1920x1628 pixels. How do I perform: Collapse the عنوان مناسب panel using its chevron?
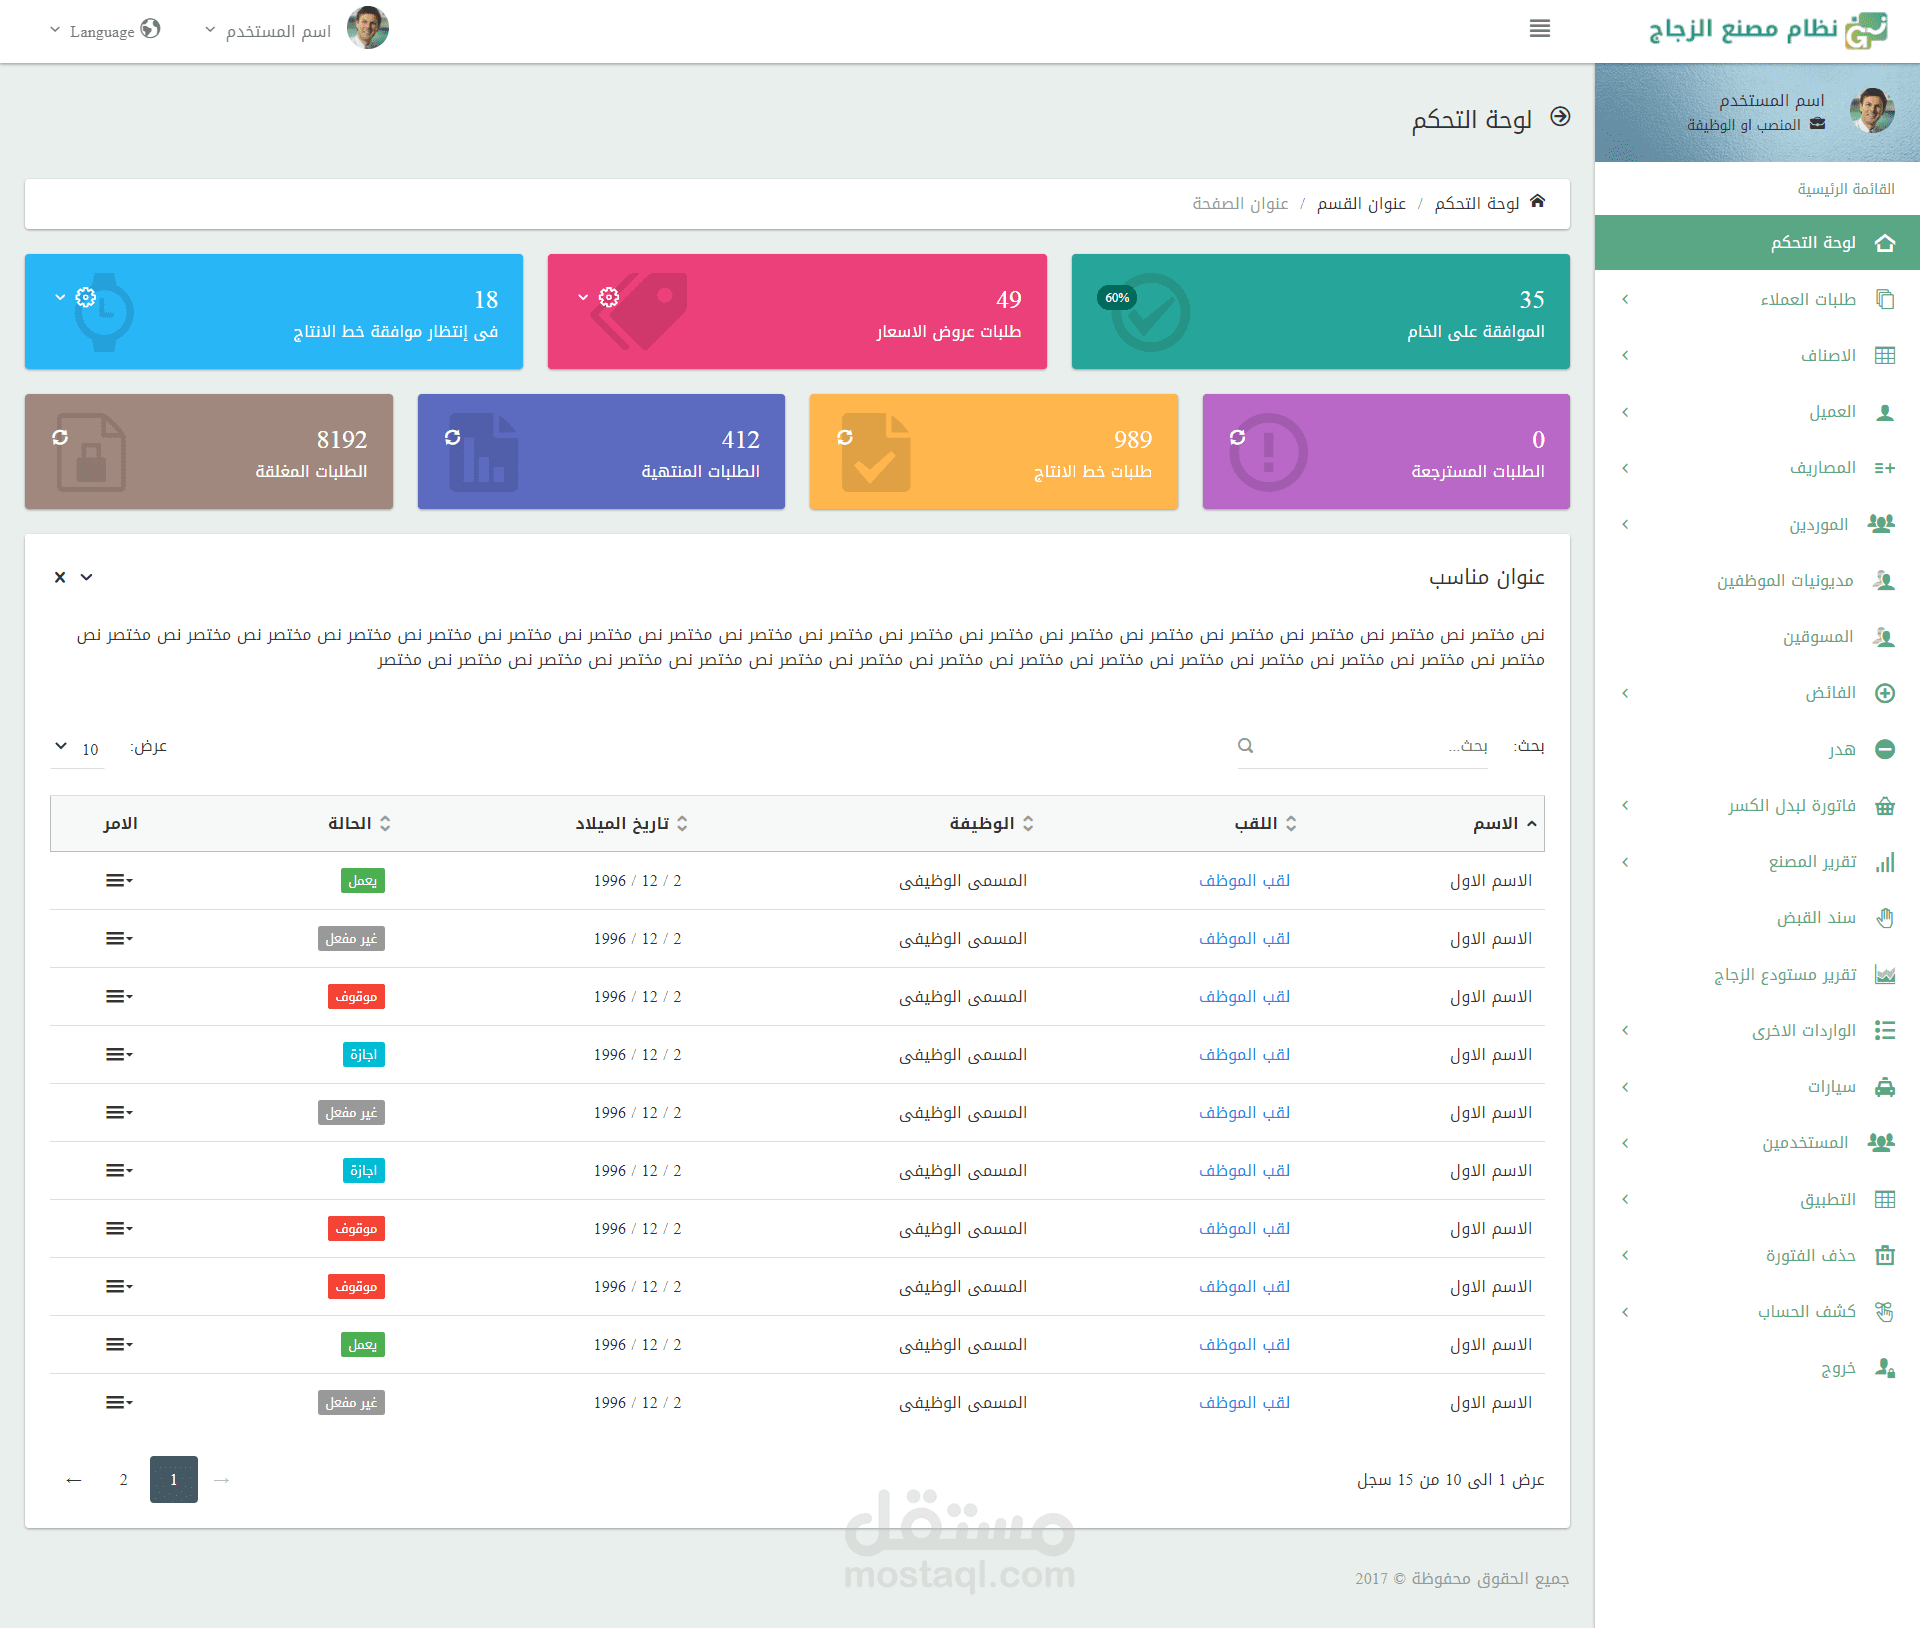tap(85, 578)
